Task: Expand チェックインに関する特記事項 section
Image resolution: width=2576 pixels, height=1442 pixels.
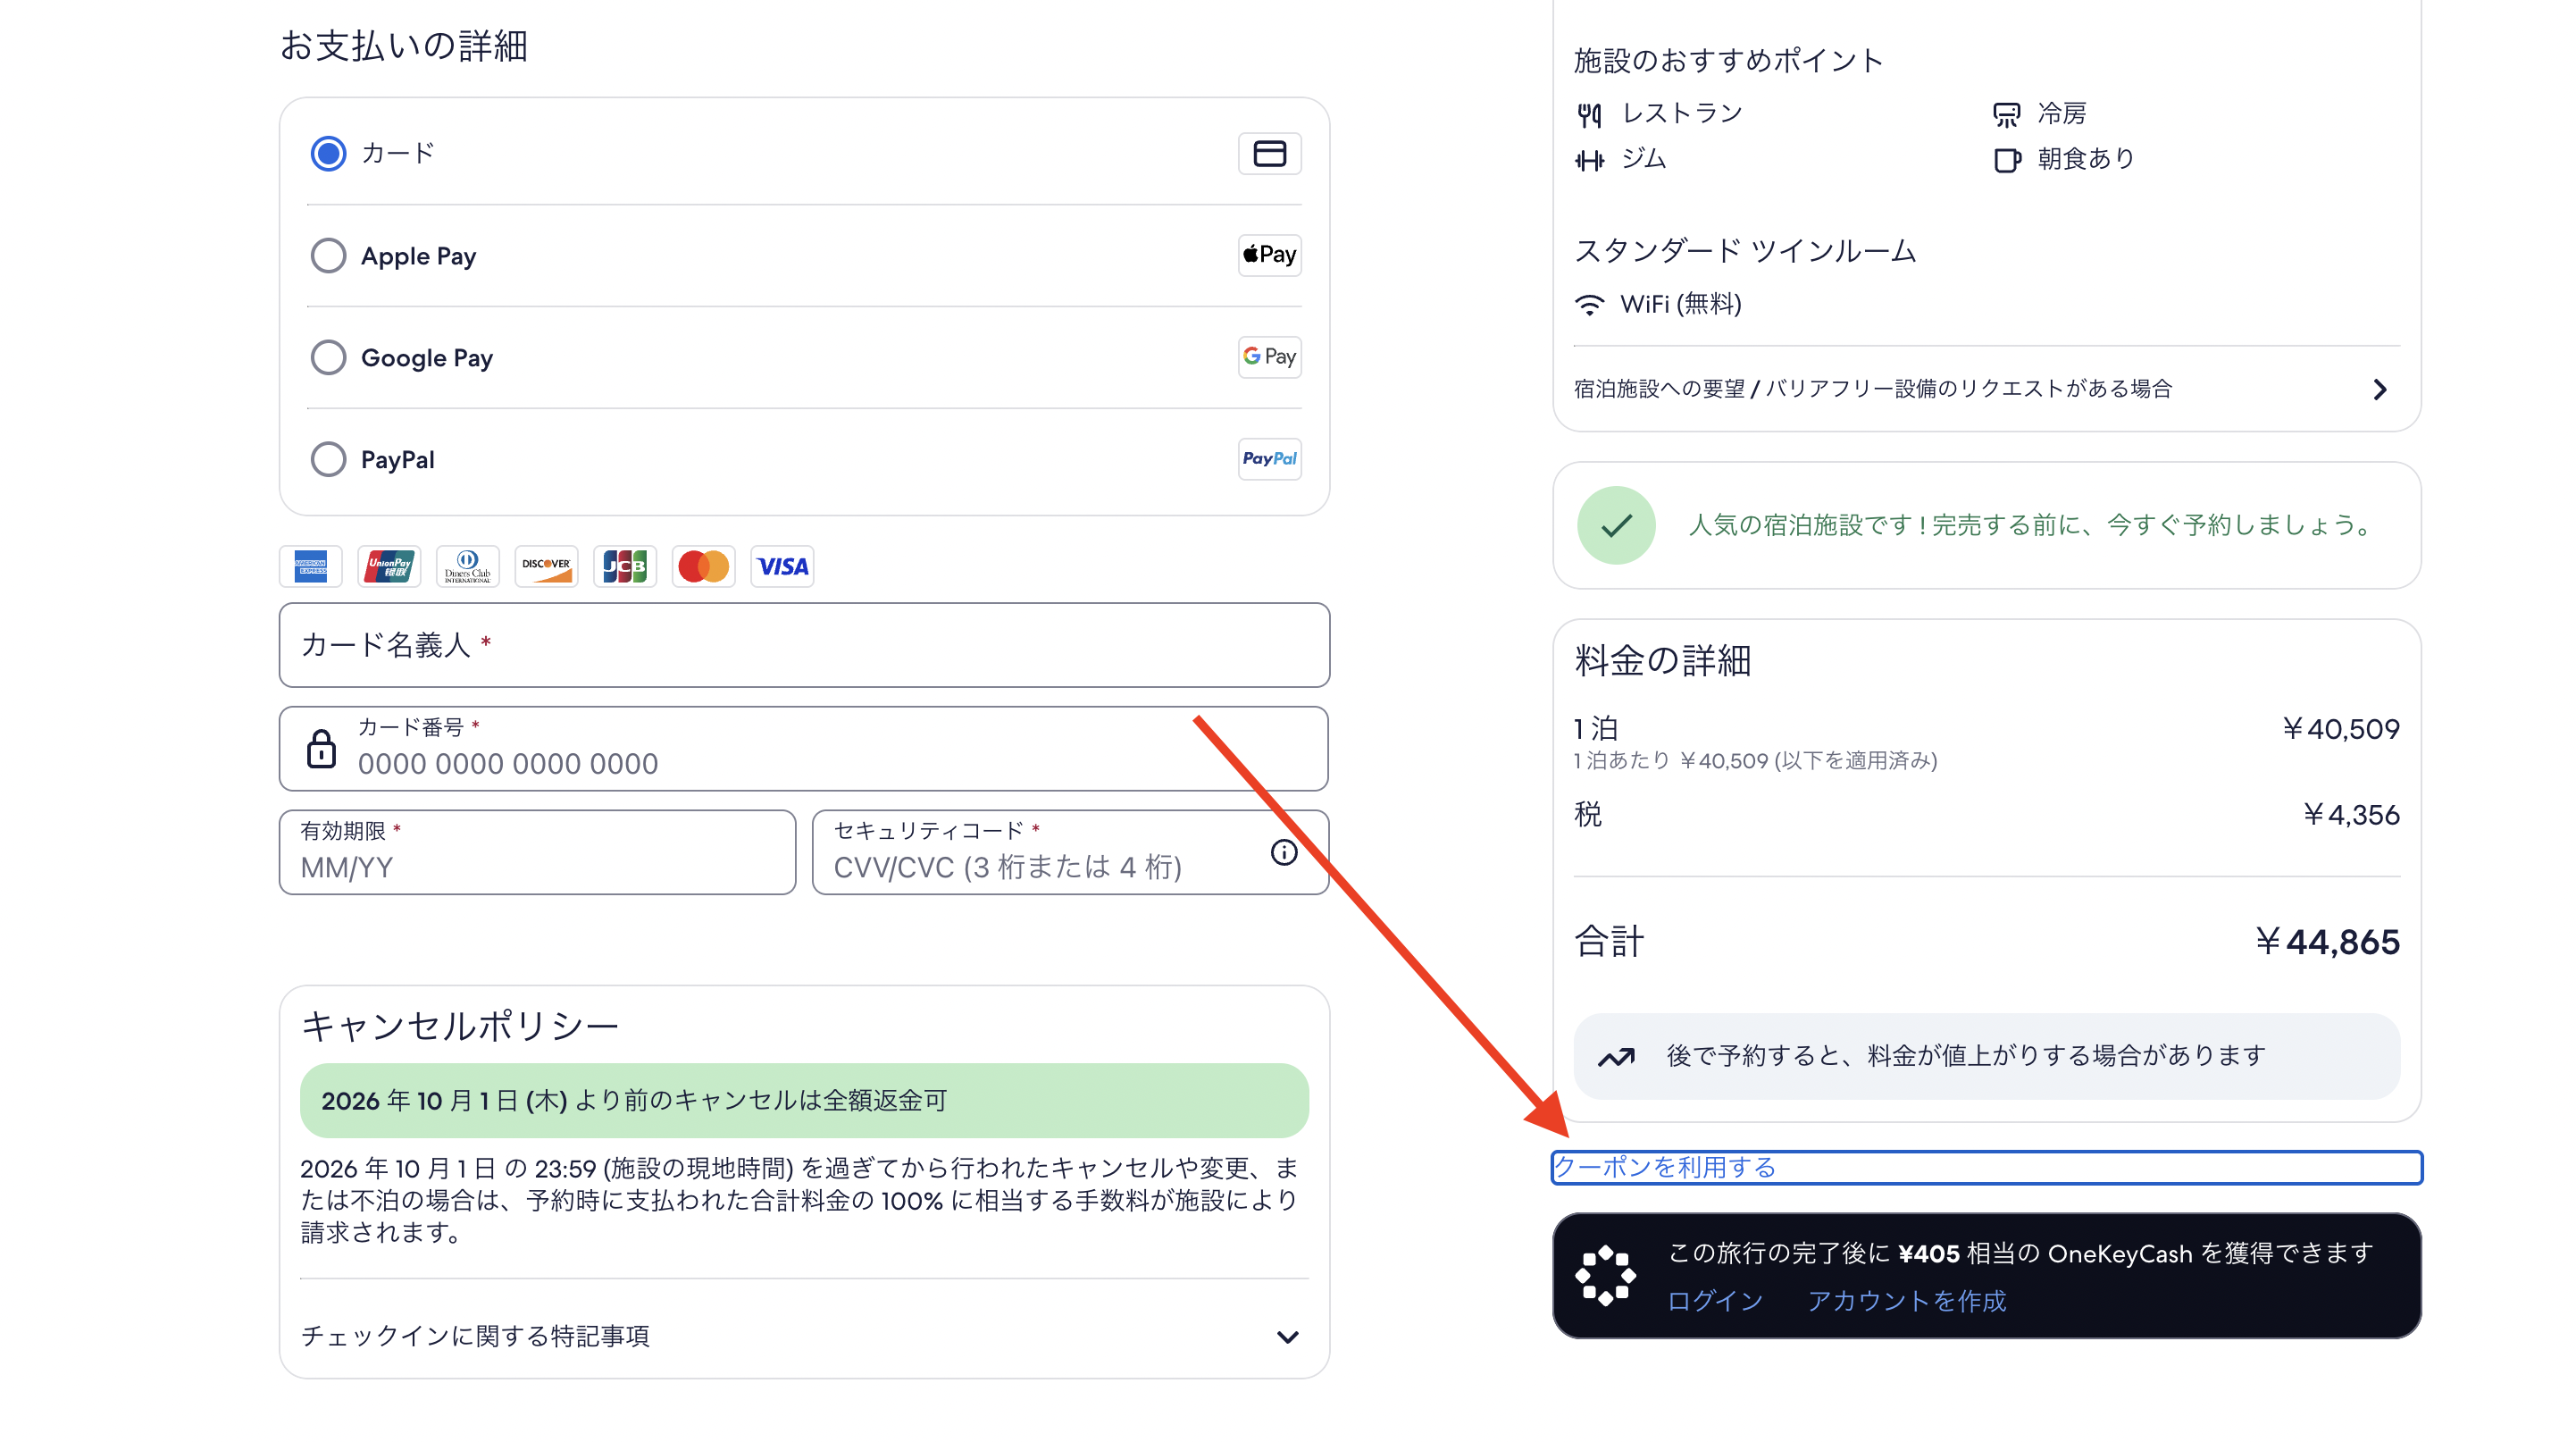Action: 804,1336
